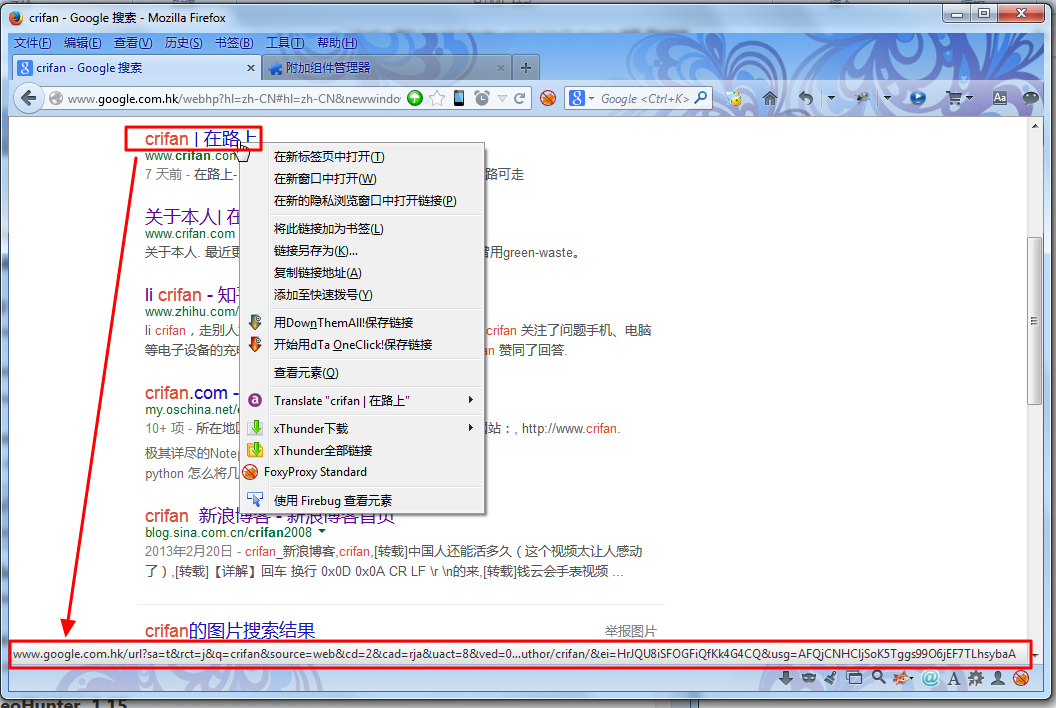Open downloads via status bar down arrow
Screen dimensions: 1056x708
(786, 678)
